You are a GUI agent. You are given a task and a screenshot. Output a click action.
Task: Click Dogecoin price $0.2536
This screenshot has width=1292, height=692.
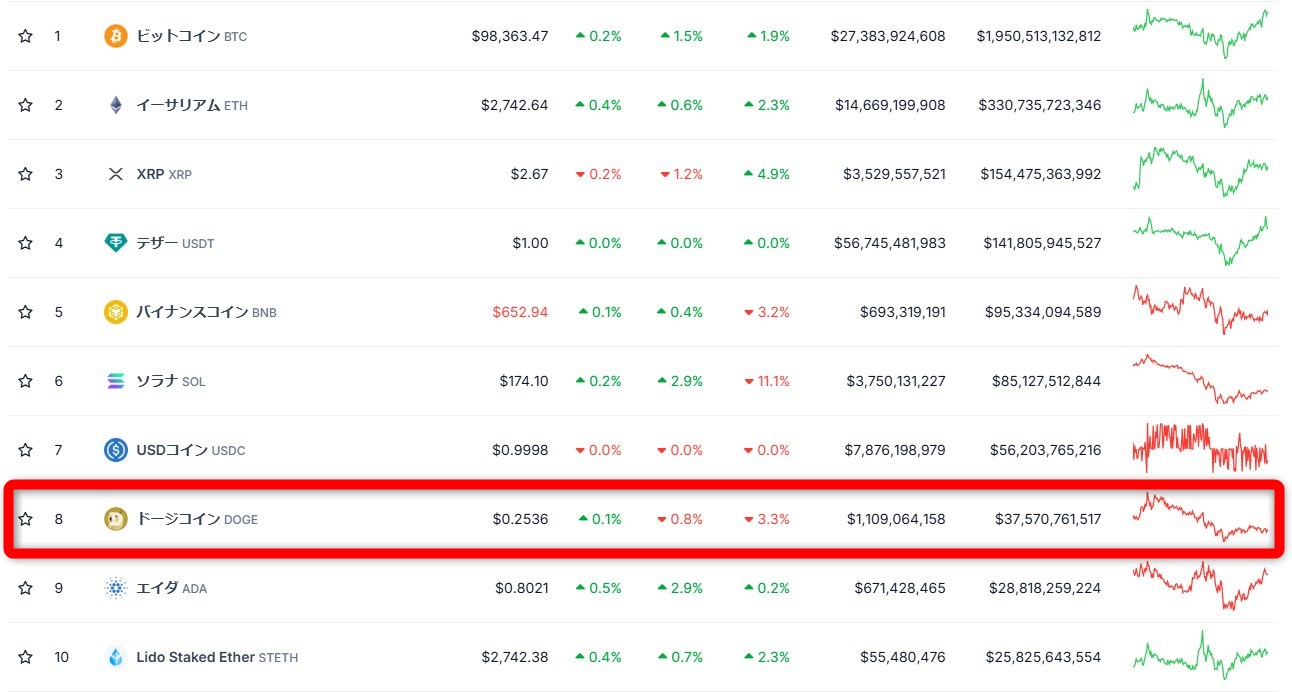pyautogui.click(x=520, y=519)
